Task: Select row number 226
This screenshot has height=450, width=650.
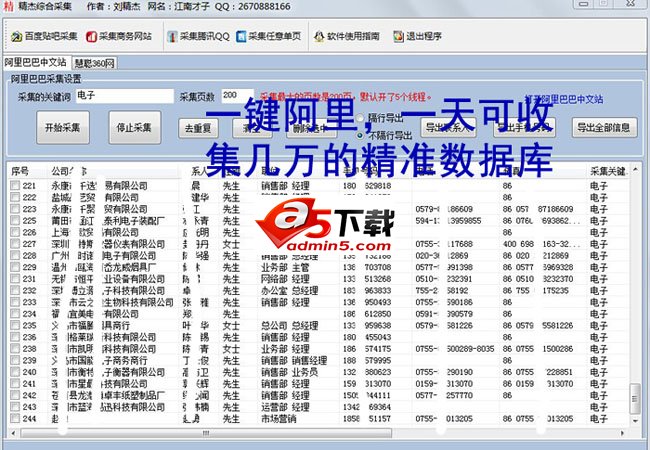Action: pos(29,232)
